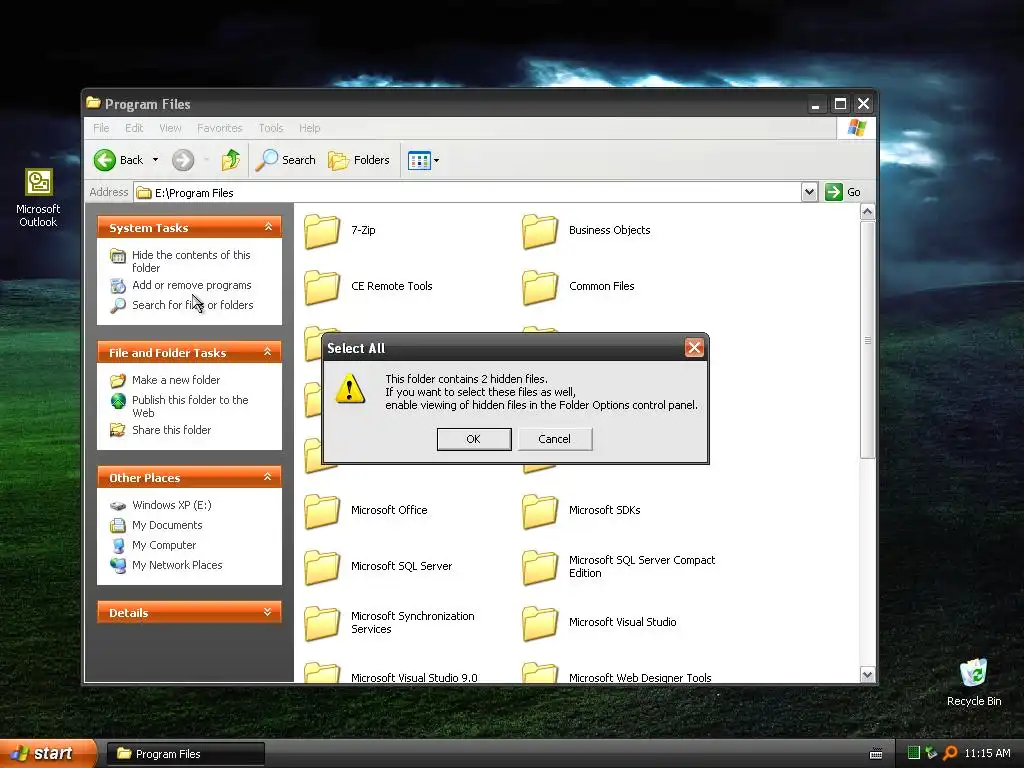Viewport: 1024px width, 768px height.
Task: Click the warning icon in the dialog
Action: point(350,389)
